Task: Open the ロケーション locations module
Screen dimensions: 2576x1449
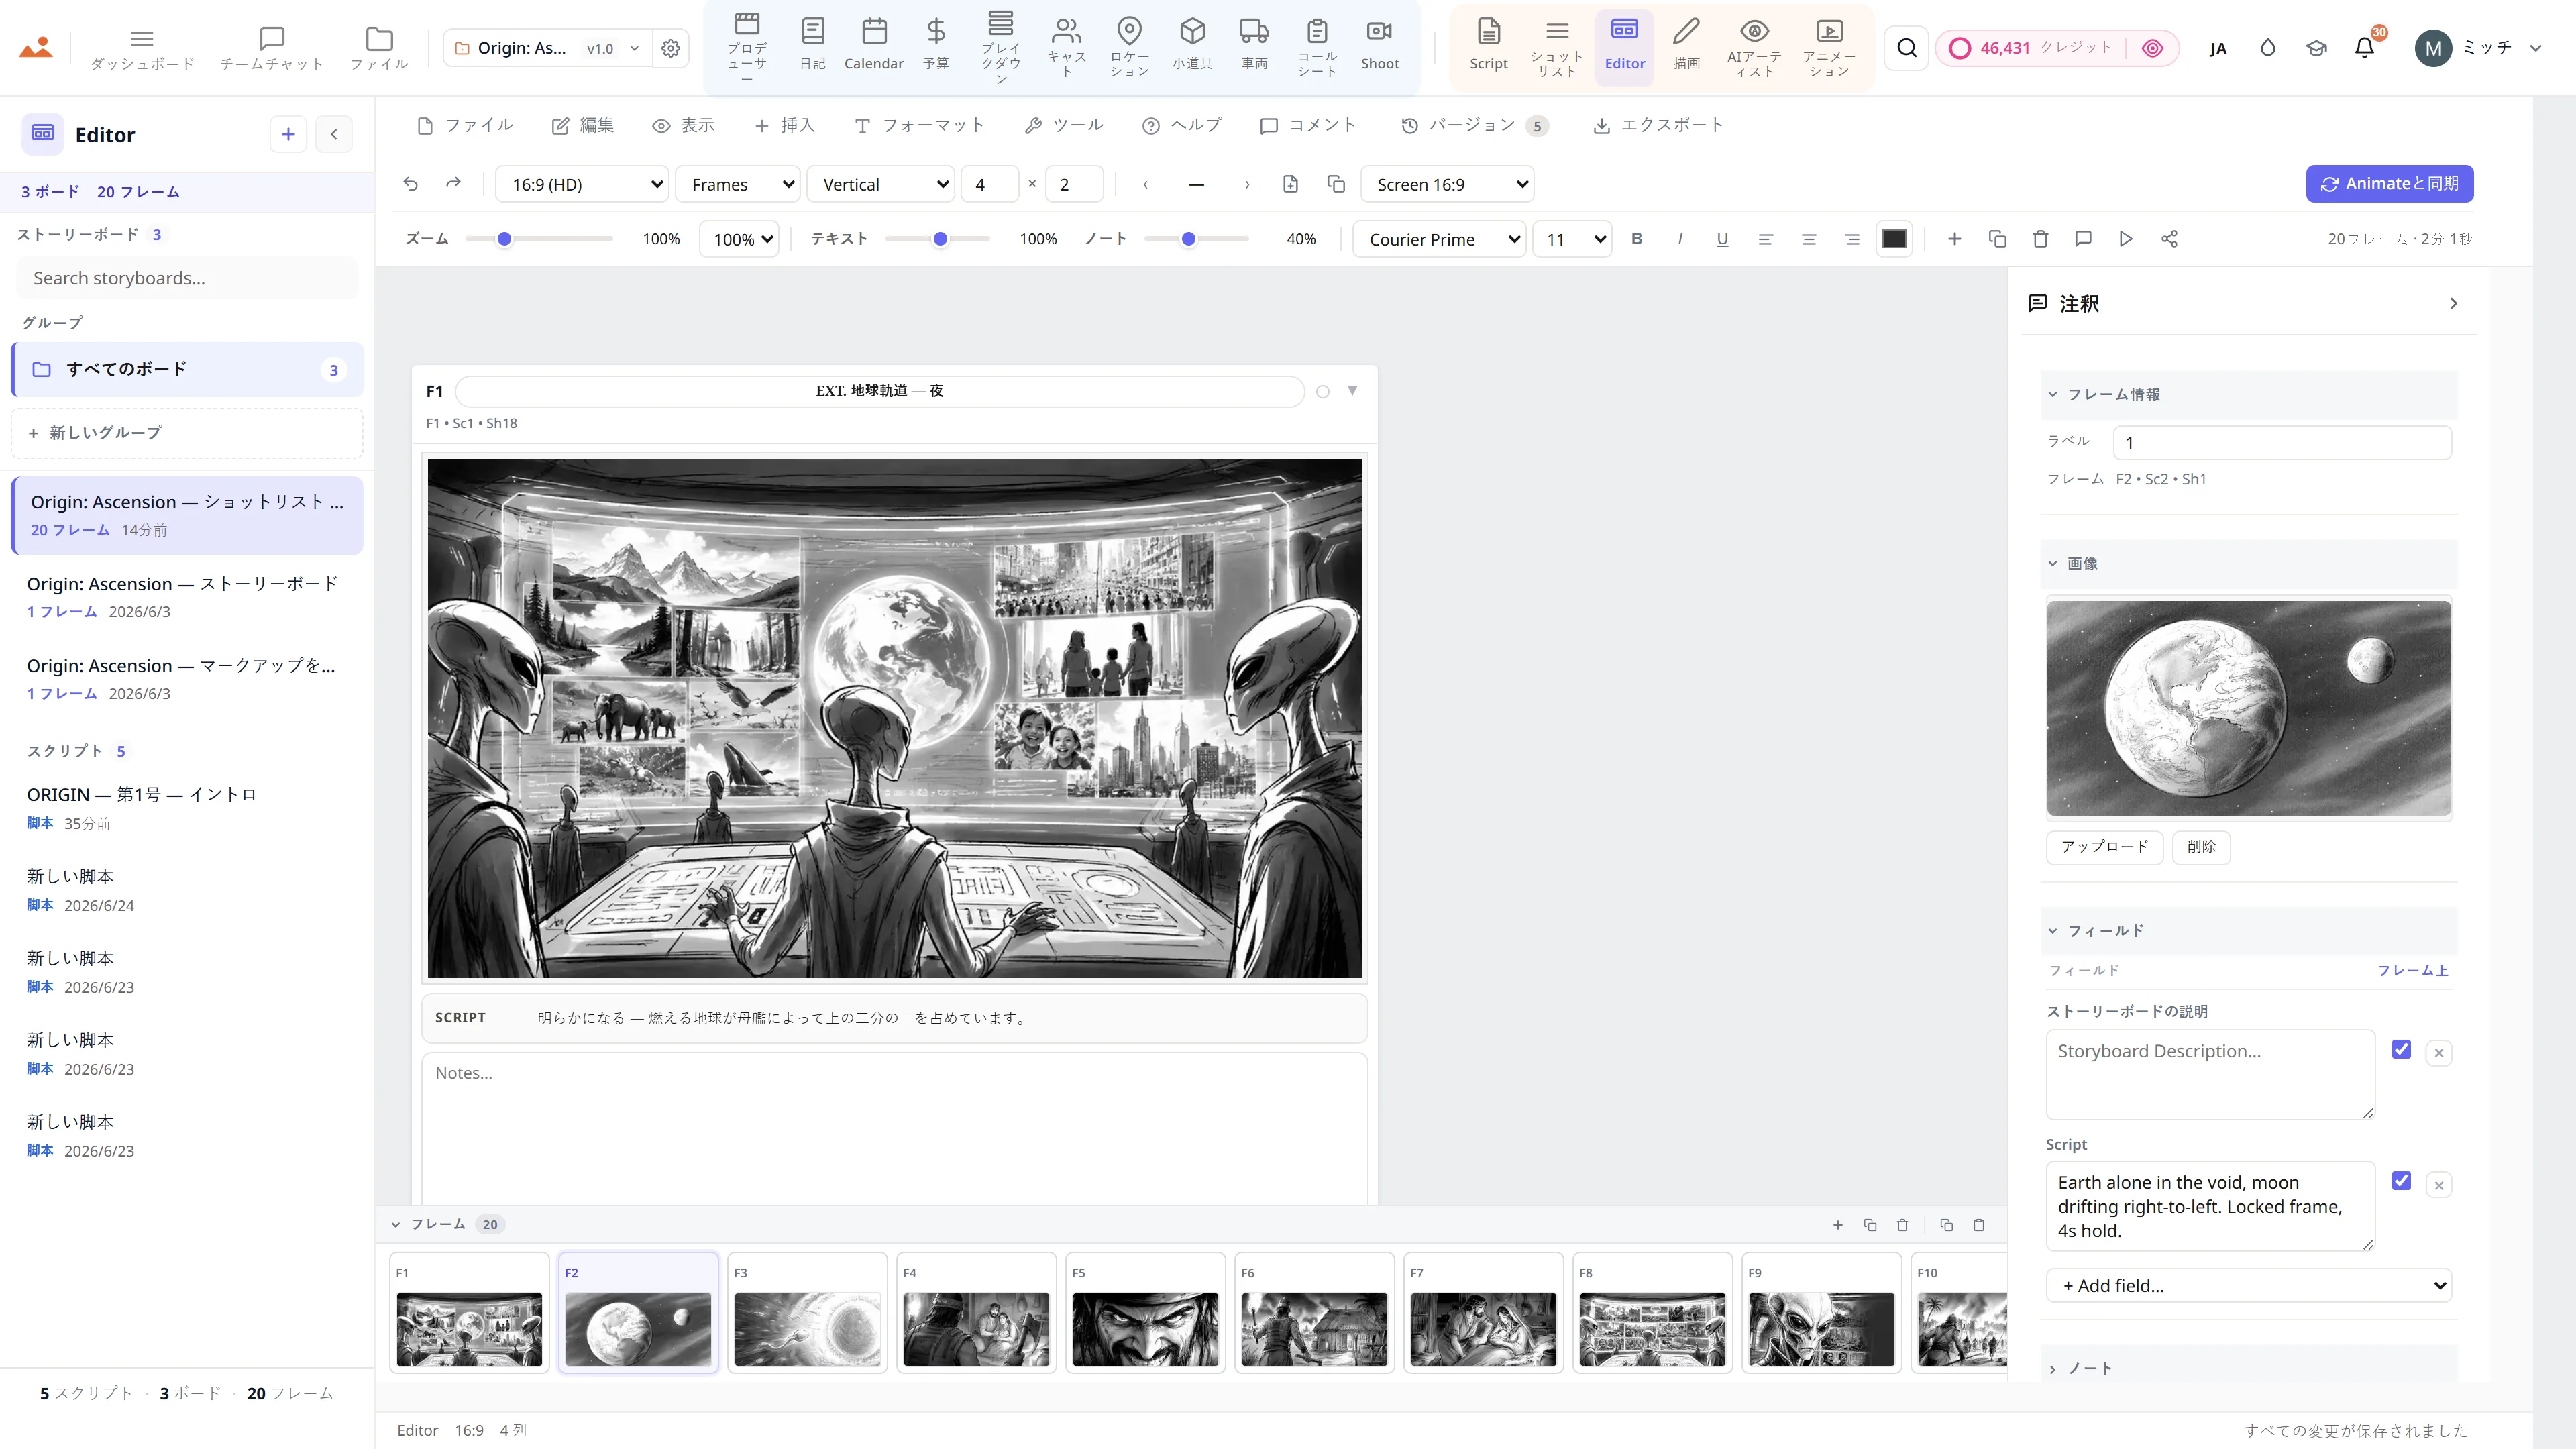Action: (1129, 46)
